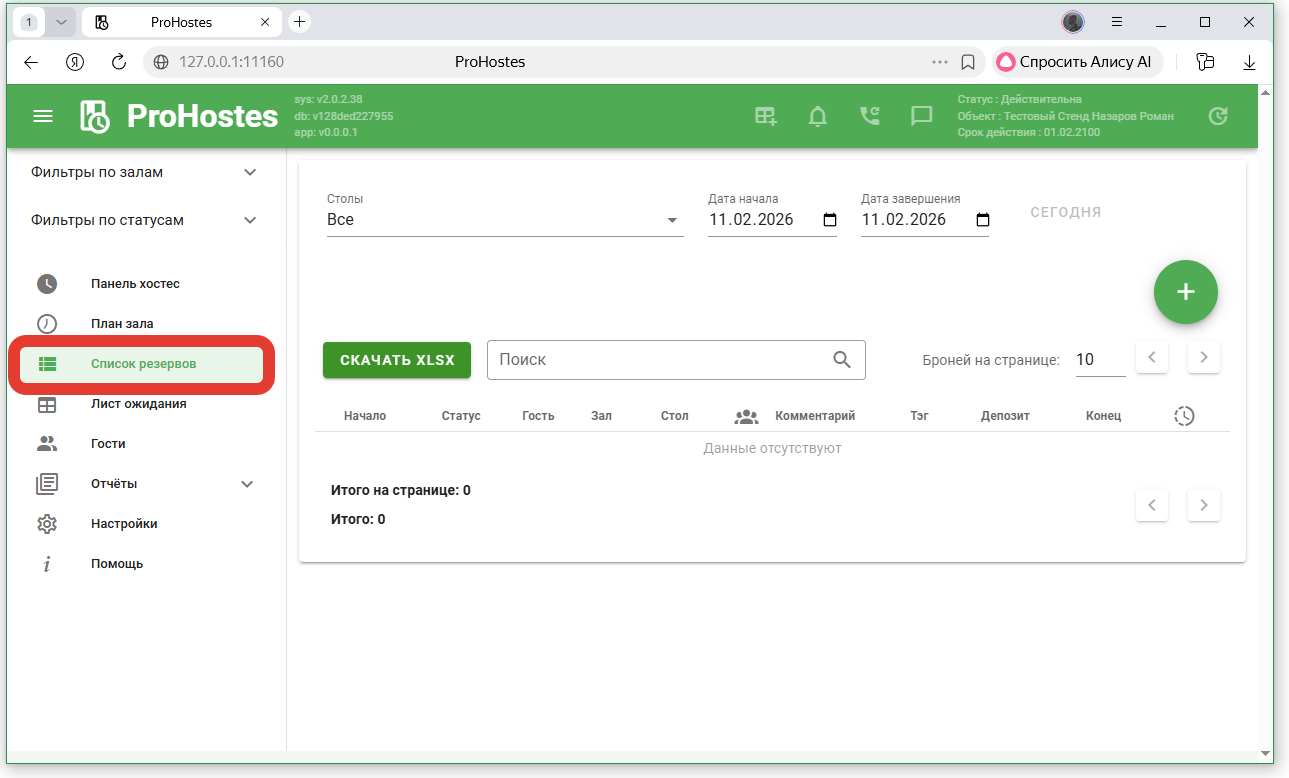The width and height of the screenshot is (1289, 778).
Task: Open Настройки in the sidebar
Action: (x=124, y=524)
